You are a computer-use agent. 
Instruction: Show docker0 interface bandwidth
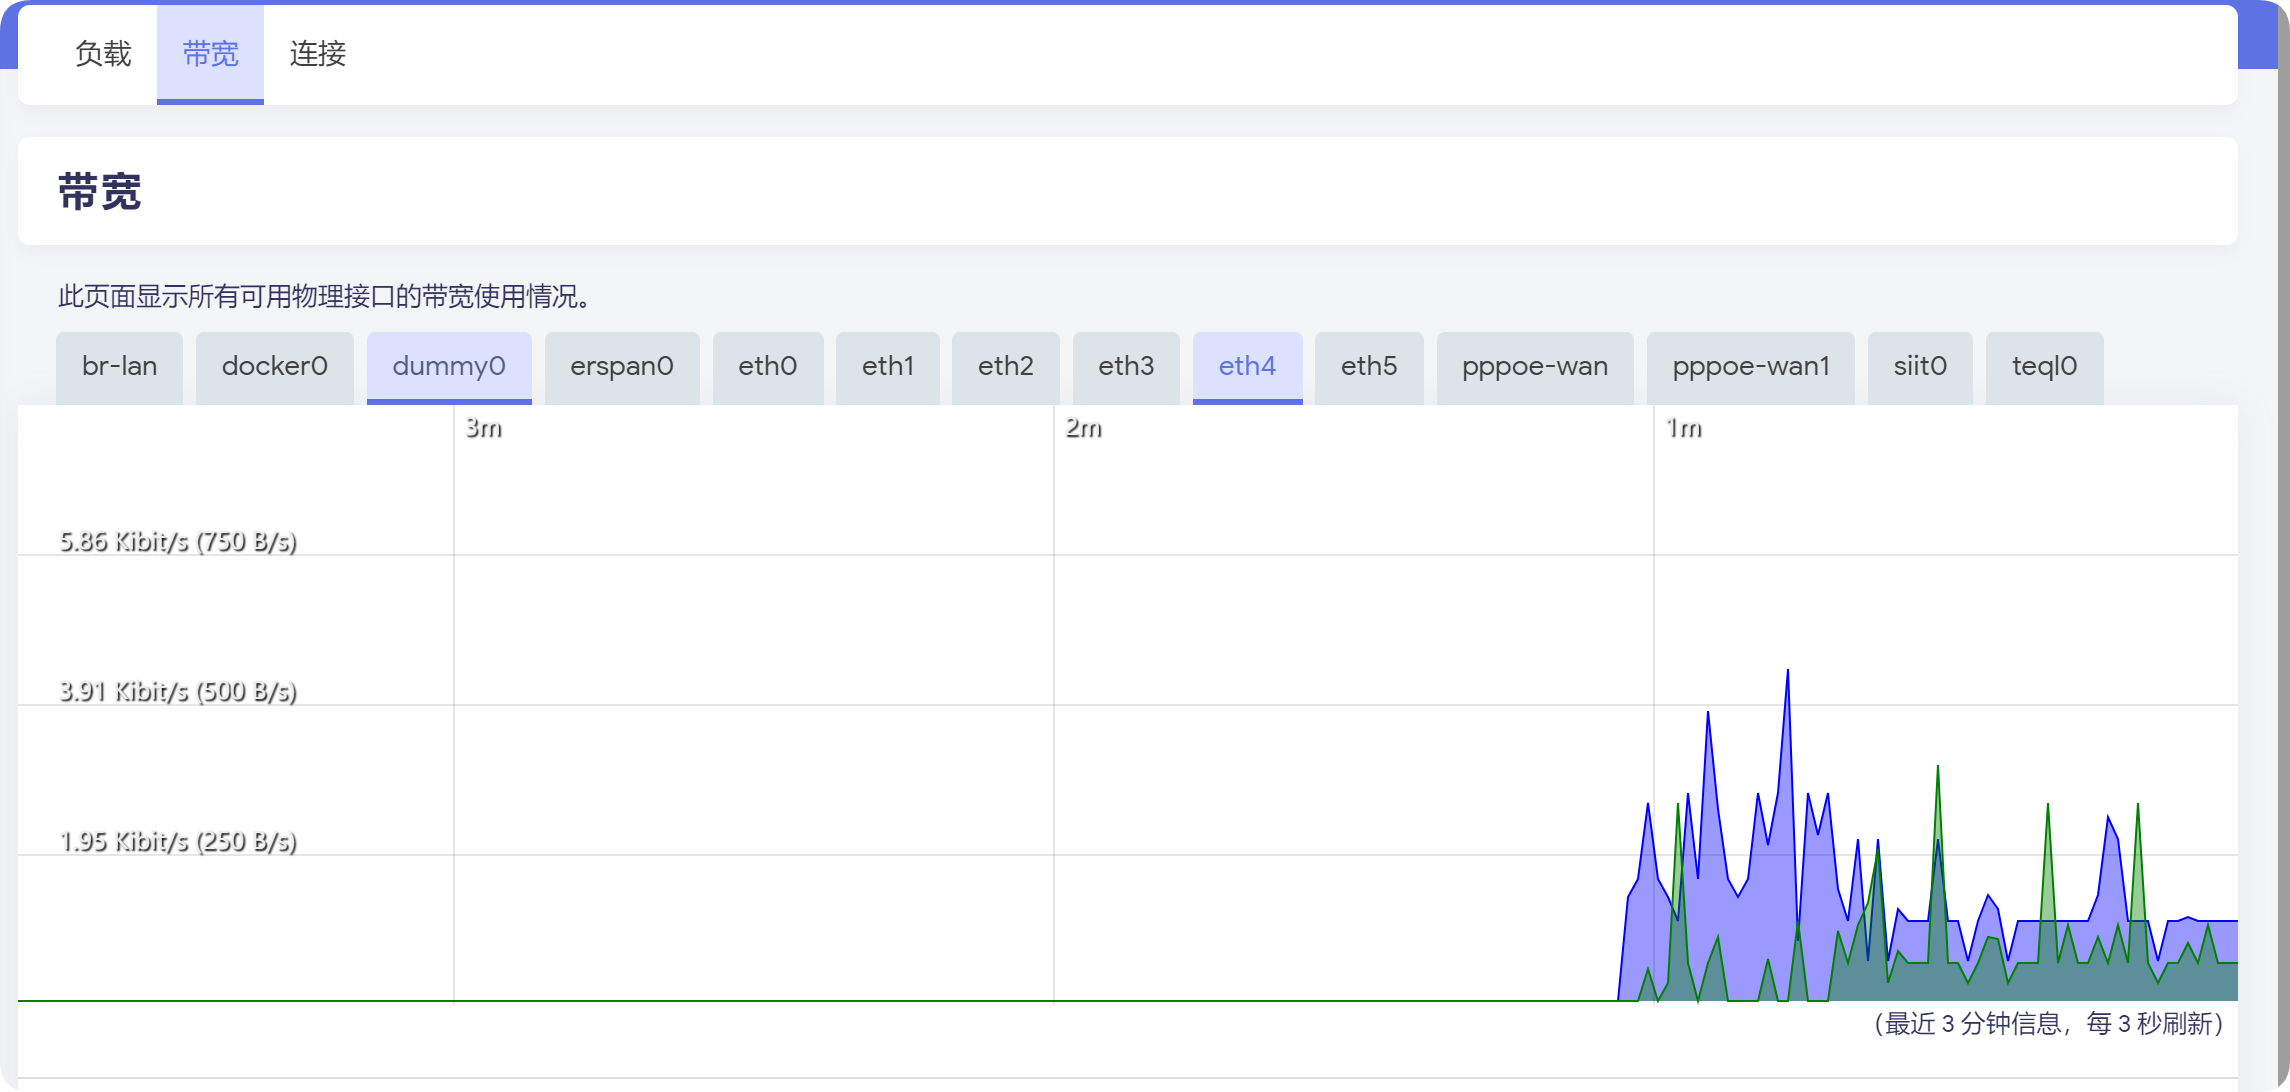274,367
